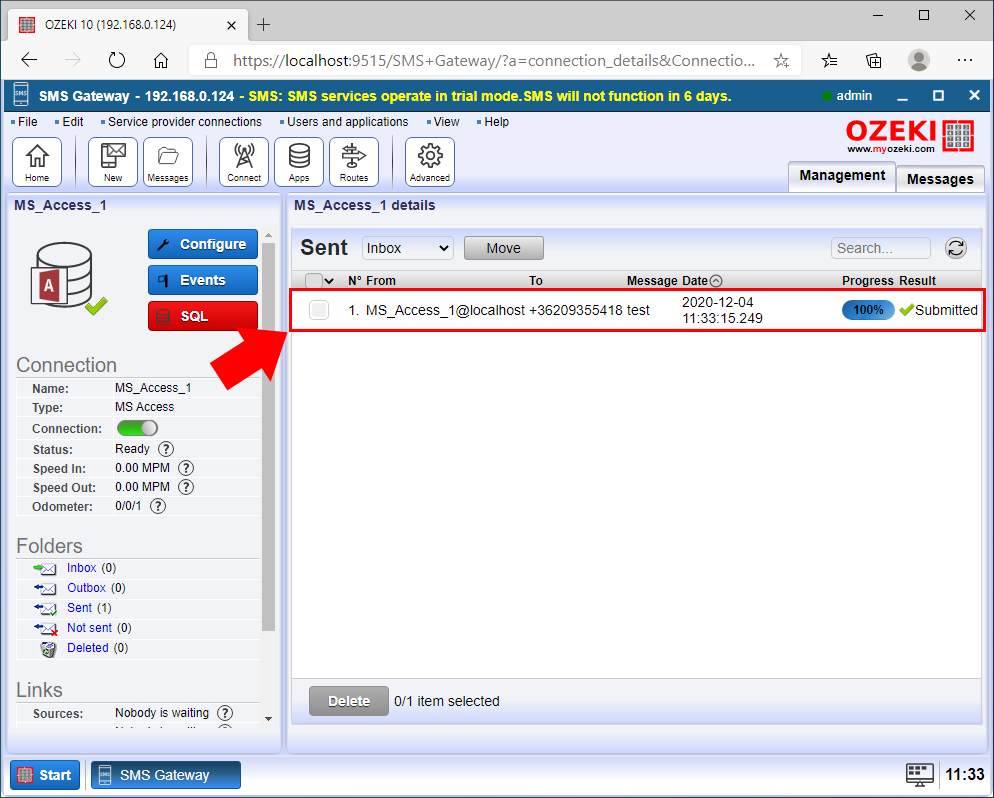
Task: Open the Outbox folder link
Action: (85, 588)
